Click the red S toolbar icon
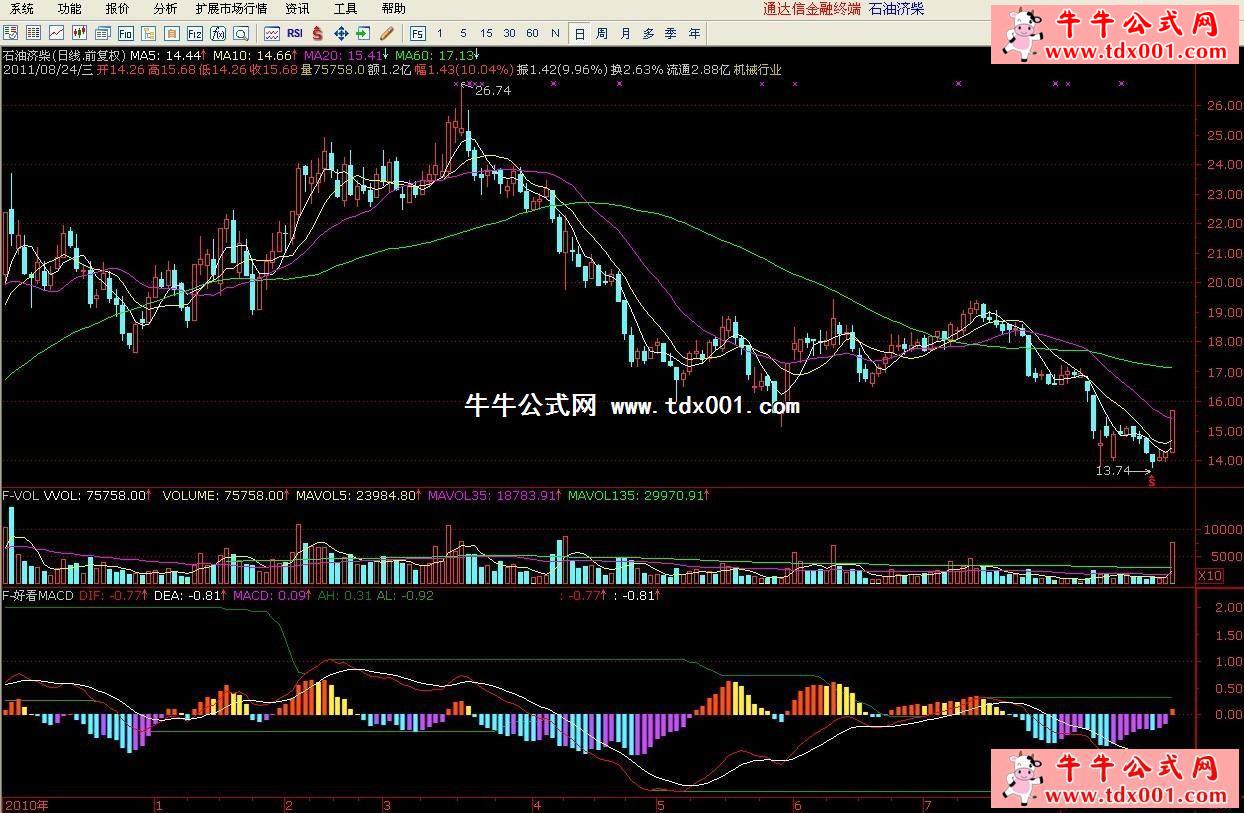Viewport: 1244px width, 813px height. (x=318, y=33)
